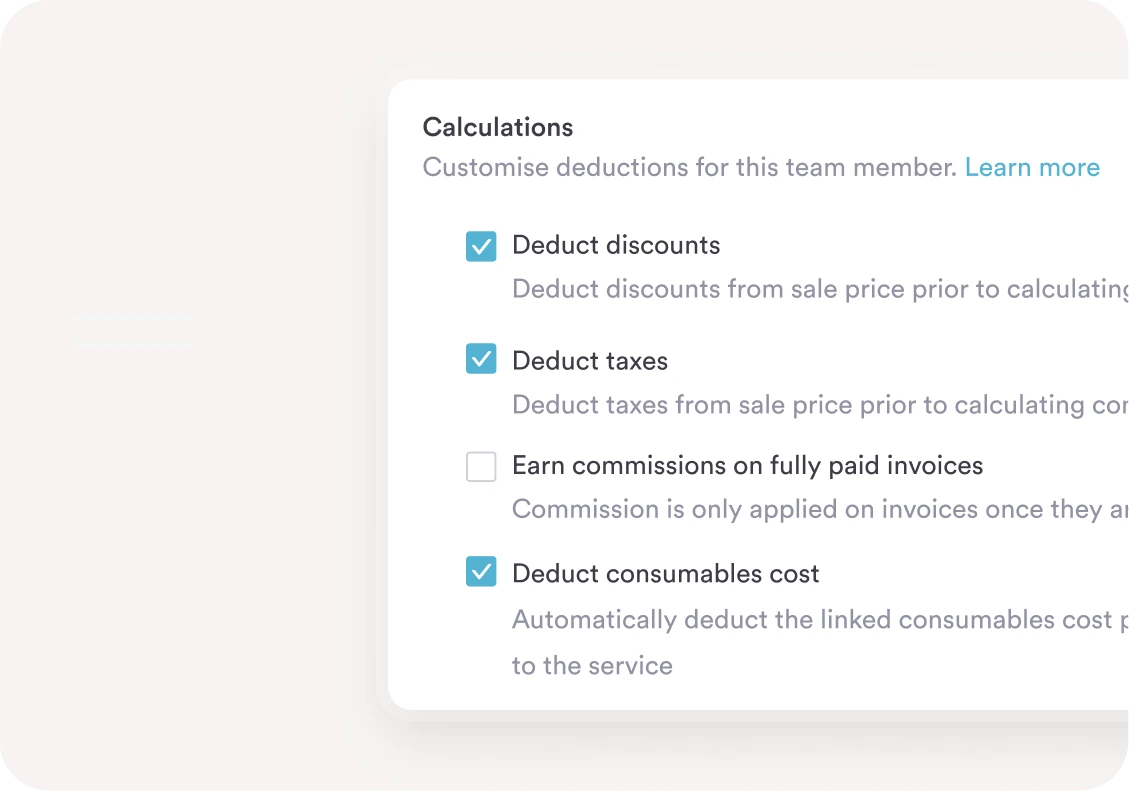Viewport: 1129px width, 791px height.
Task: Enable Earn commissions on fully paid invoices
Action: (481, 466)
